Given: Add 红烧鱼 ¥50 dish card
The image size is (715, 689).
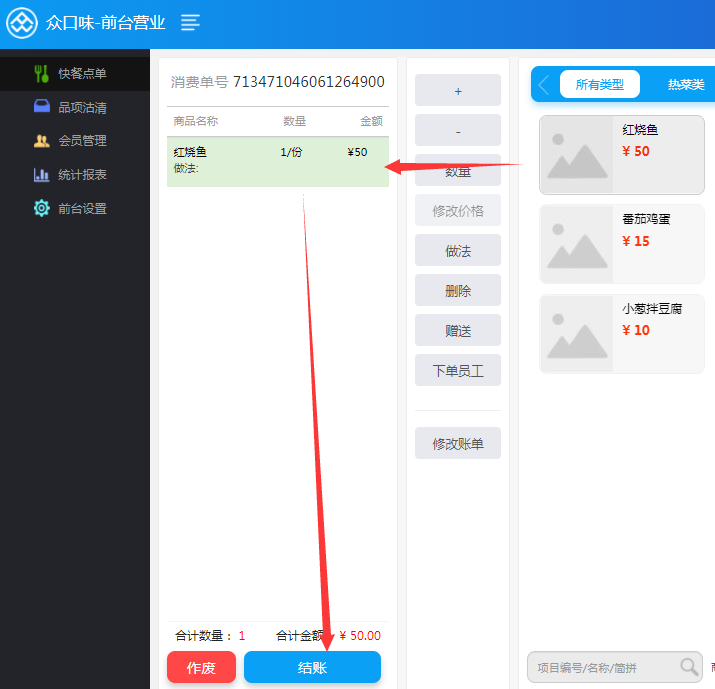Looking at the screenshot, I should (x=622, y=155).
